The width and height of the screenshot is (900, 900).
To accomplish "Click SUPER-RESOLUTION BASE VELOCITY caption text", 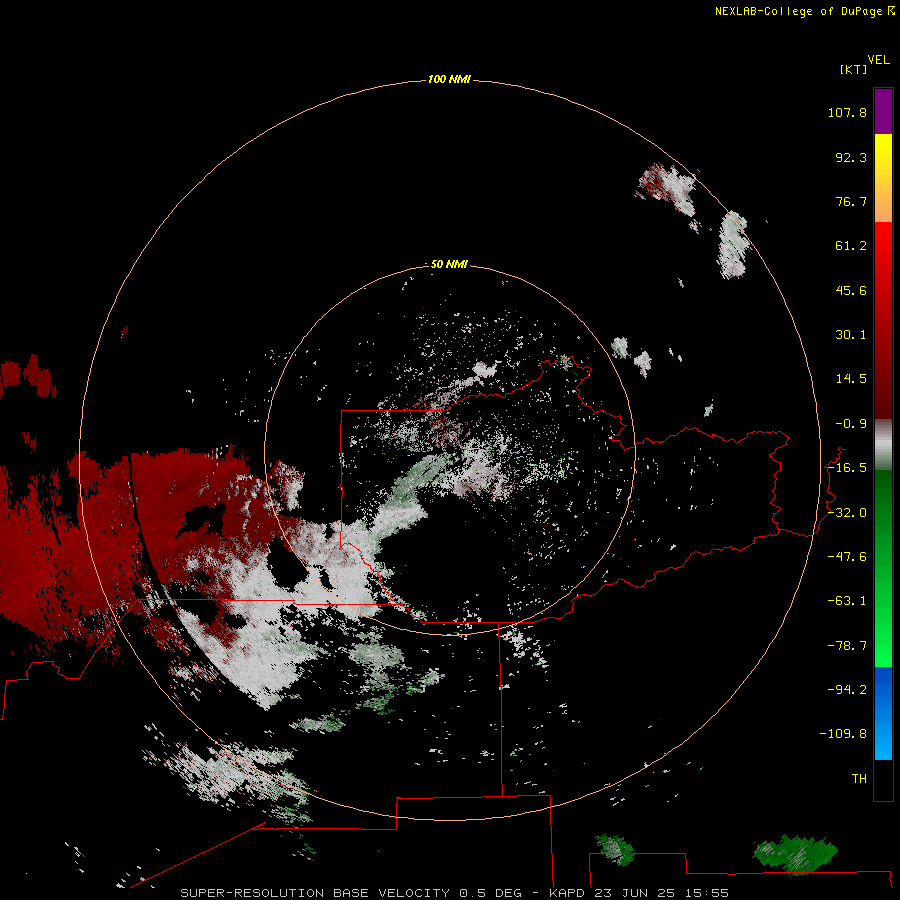I will 315,893.
